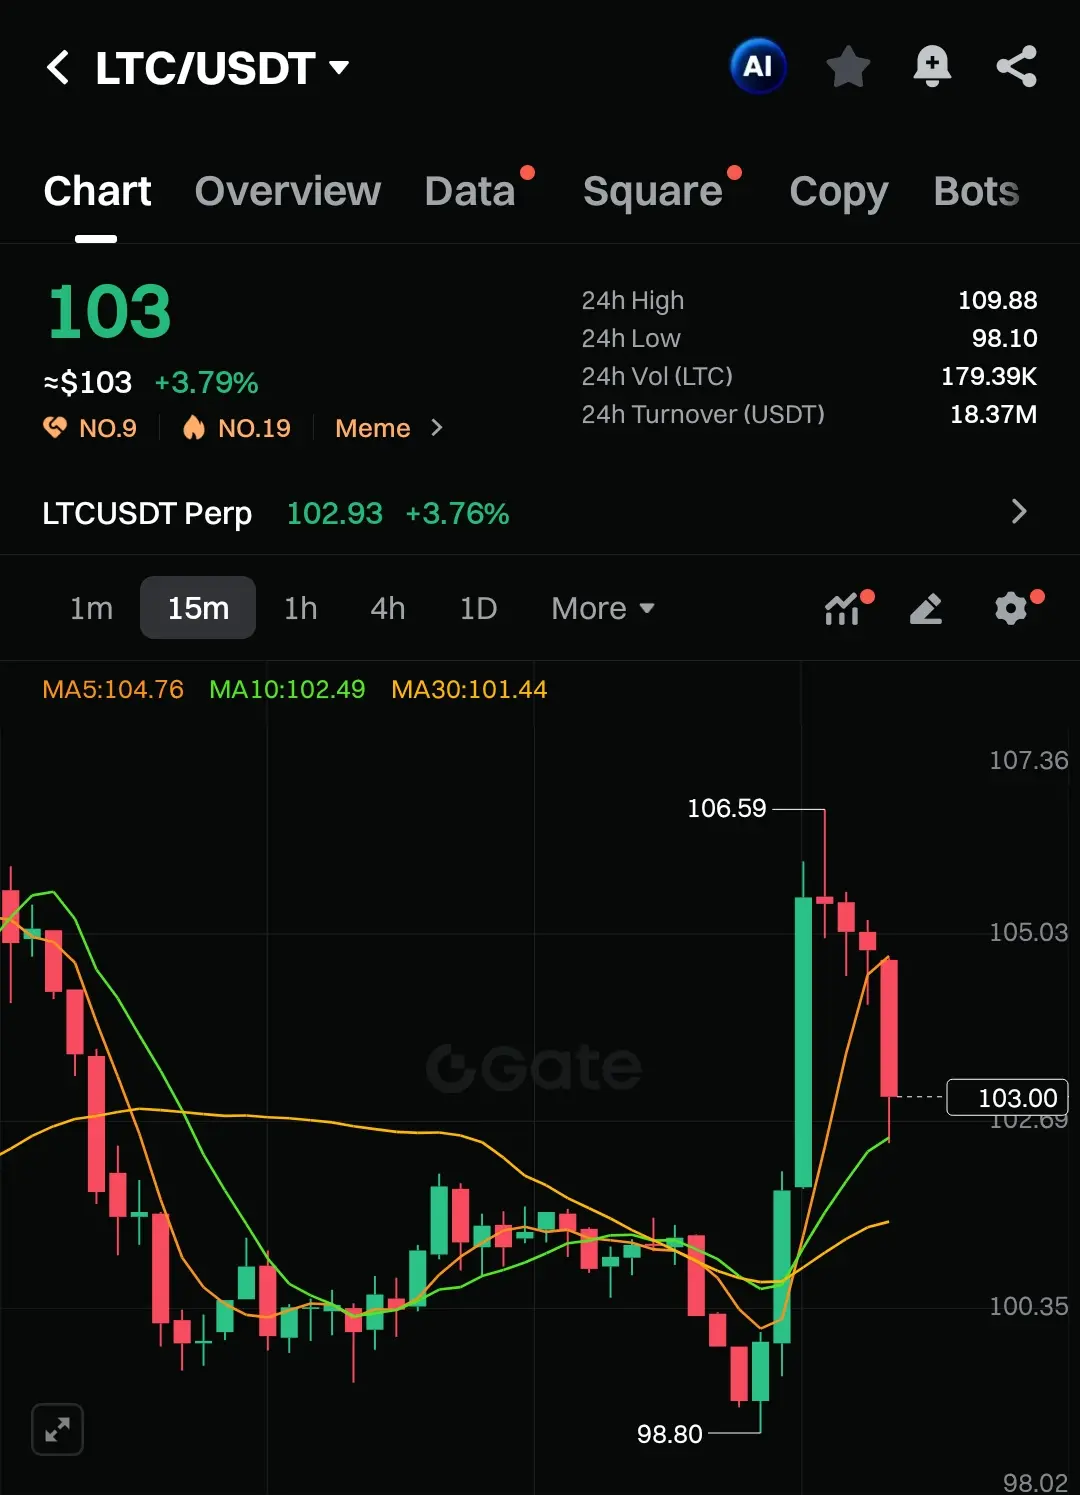This screenshot has height=1495, width=1080.
Task: Open the Meme category tag
Action: [x=372, y=428]
